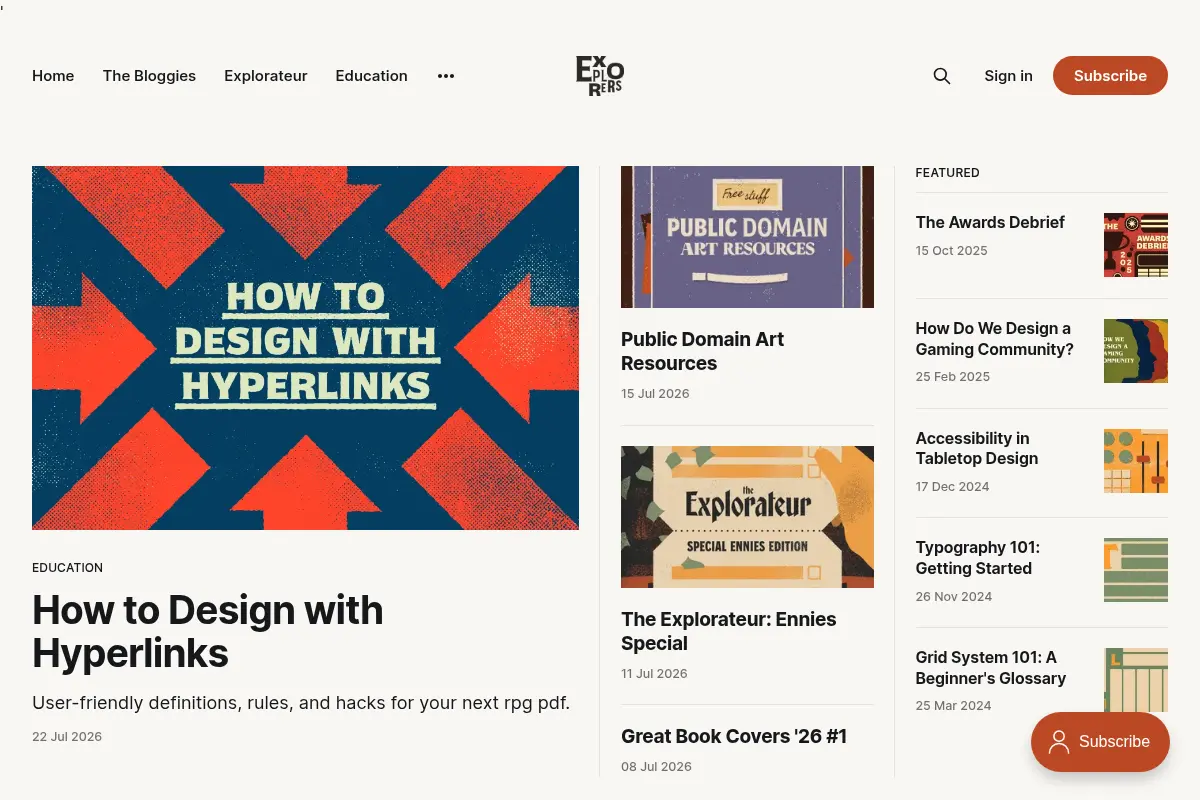Click the 08 Jul 2026 date
1200x800 pixels.
click(x=656, y=767)
